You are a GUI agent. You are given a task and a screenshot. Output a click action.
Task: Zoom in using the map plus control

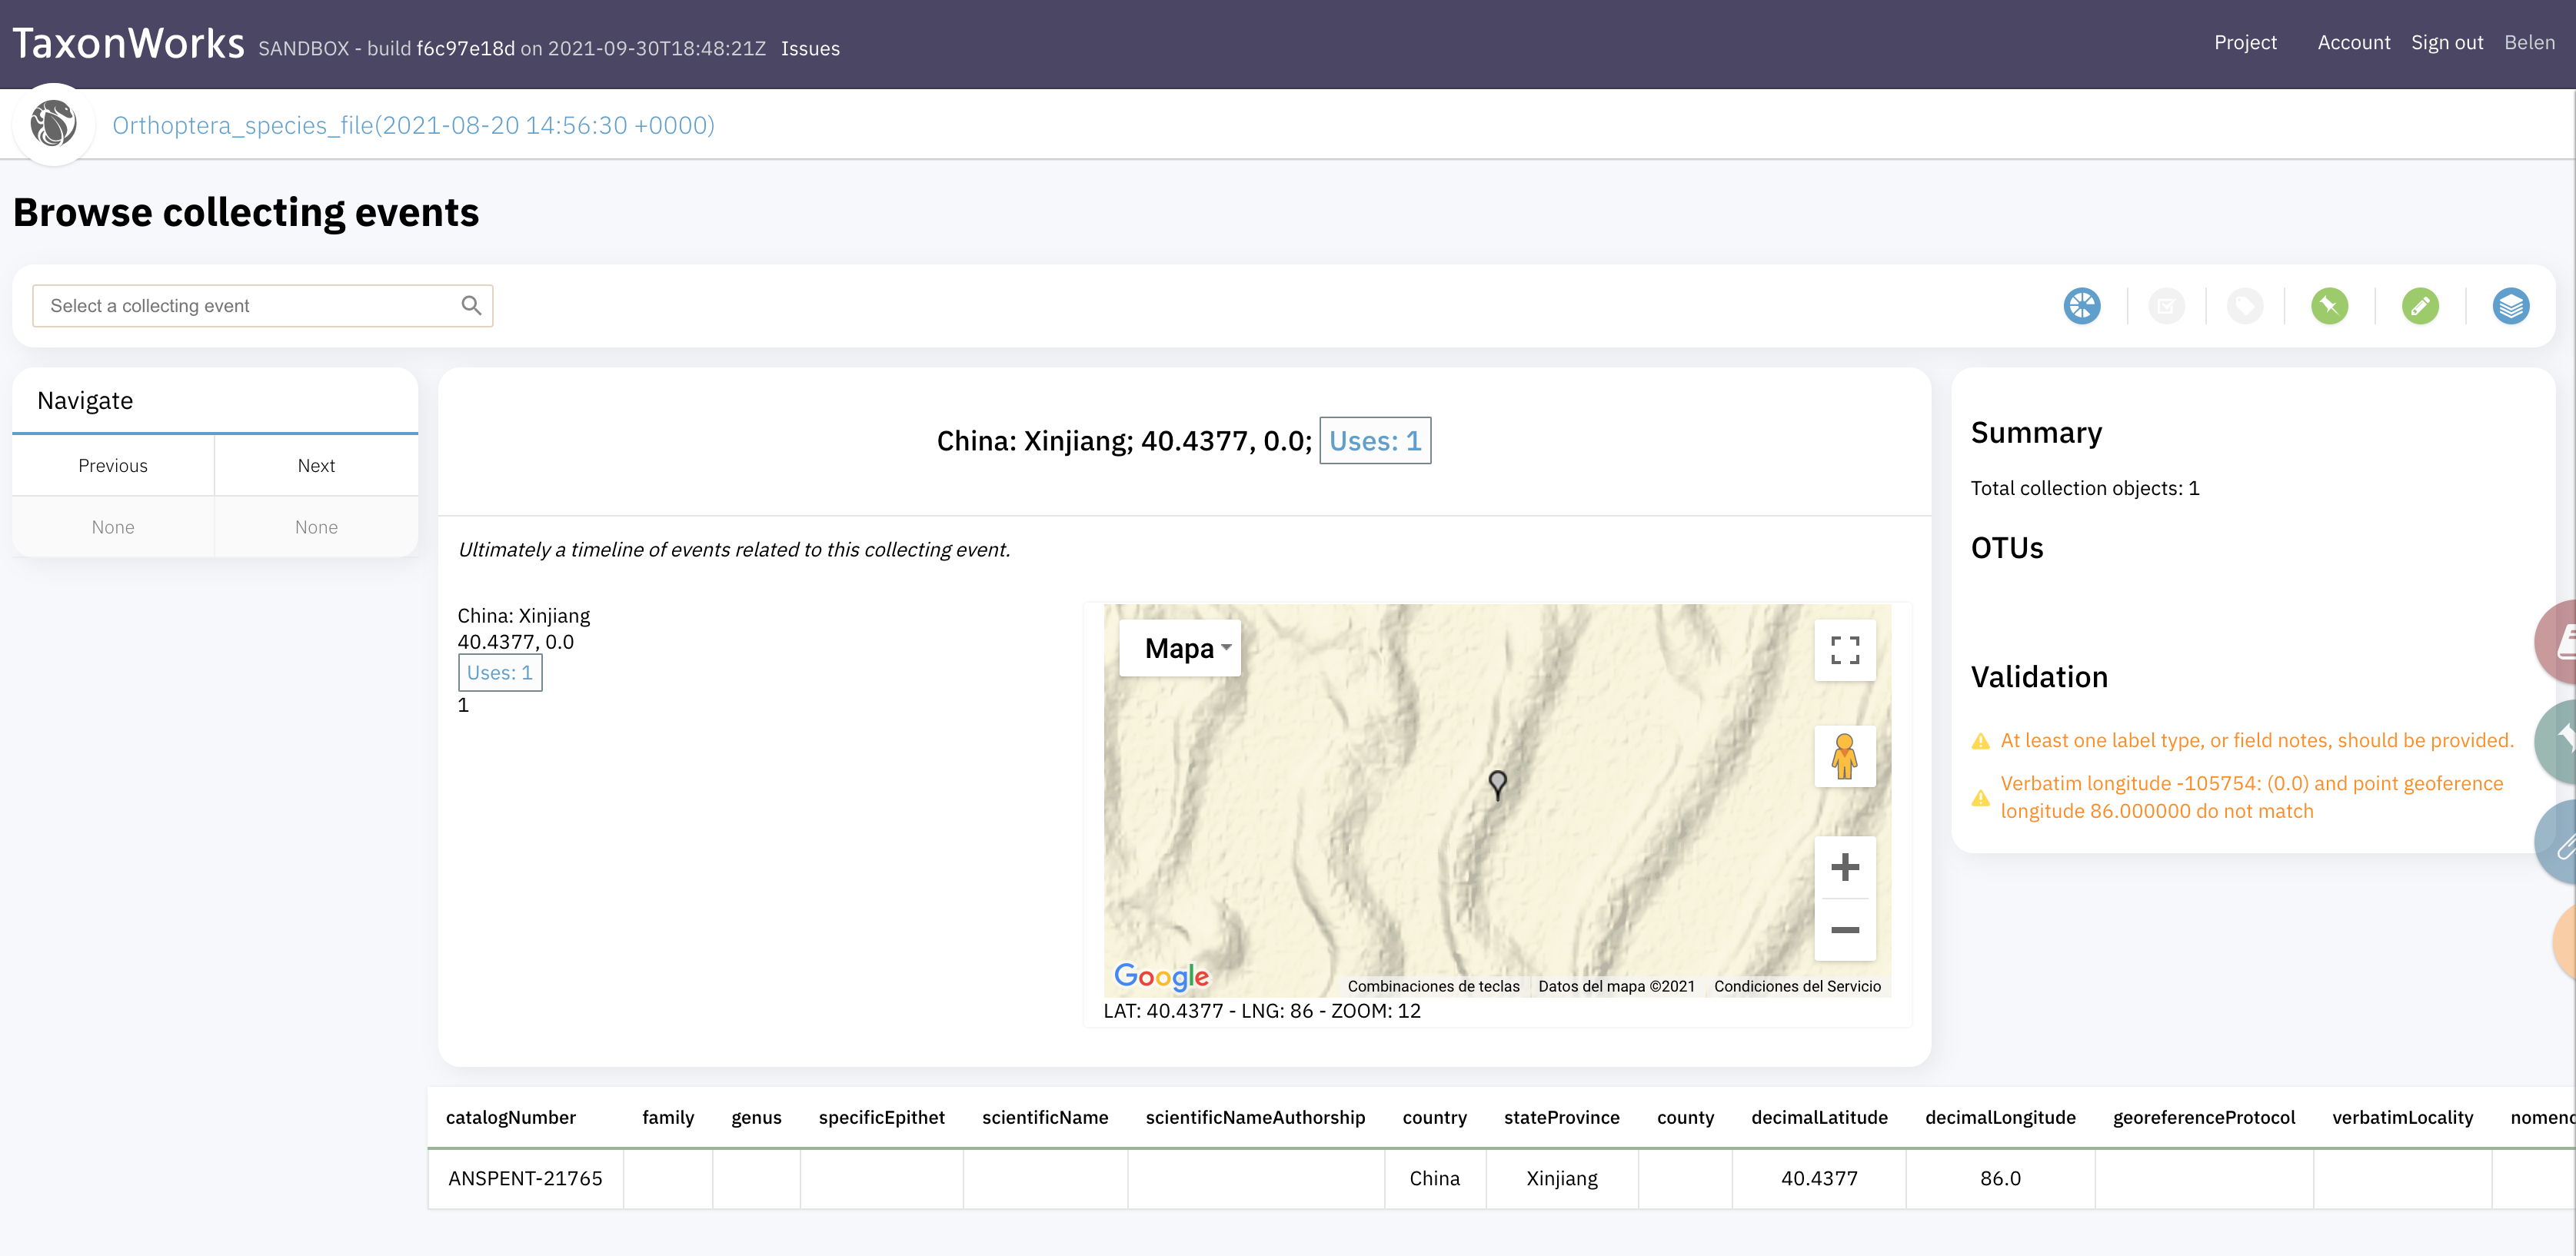tap(1844, 866)
